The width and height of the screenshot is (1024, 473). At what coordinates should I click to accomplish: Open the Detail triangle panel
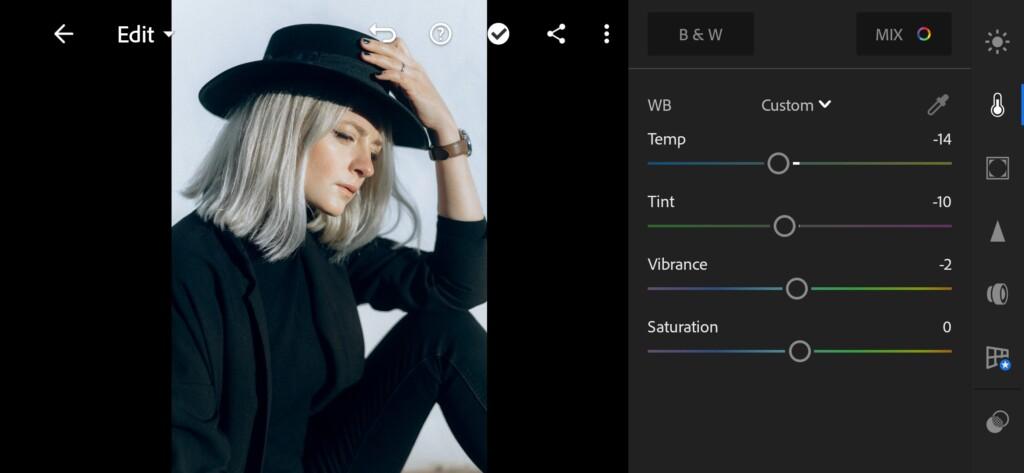pyautogui.click(x=997, y=231)
